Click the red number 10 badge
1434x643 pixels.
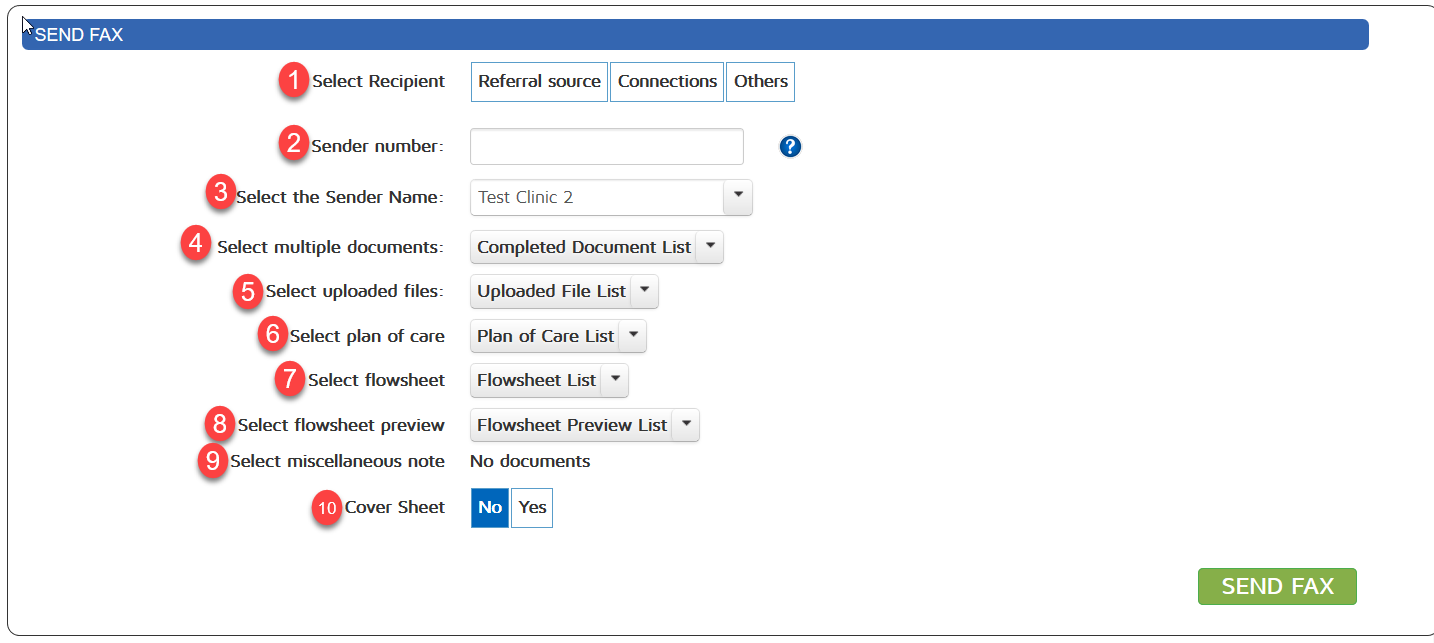tap(326, 507)
